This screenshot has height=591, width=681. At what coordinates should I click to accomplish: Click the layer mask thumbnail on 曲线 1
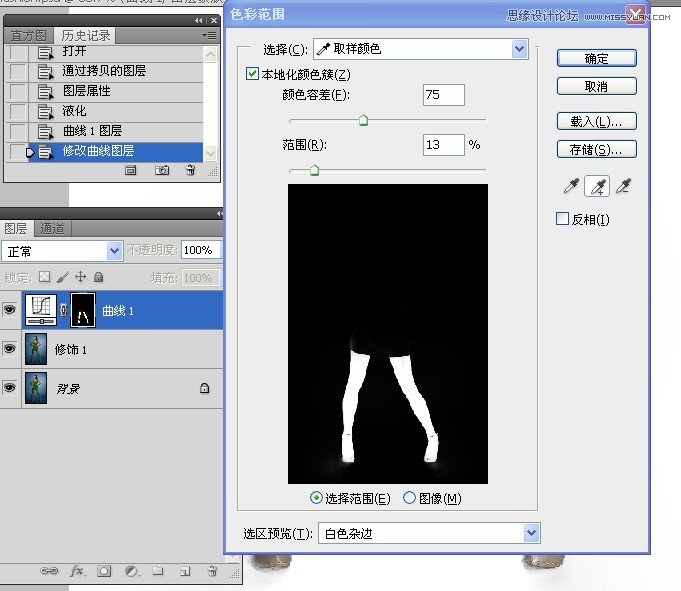83,310
